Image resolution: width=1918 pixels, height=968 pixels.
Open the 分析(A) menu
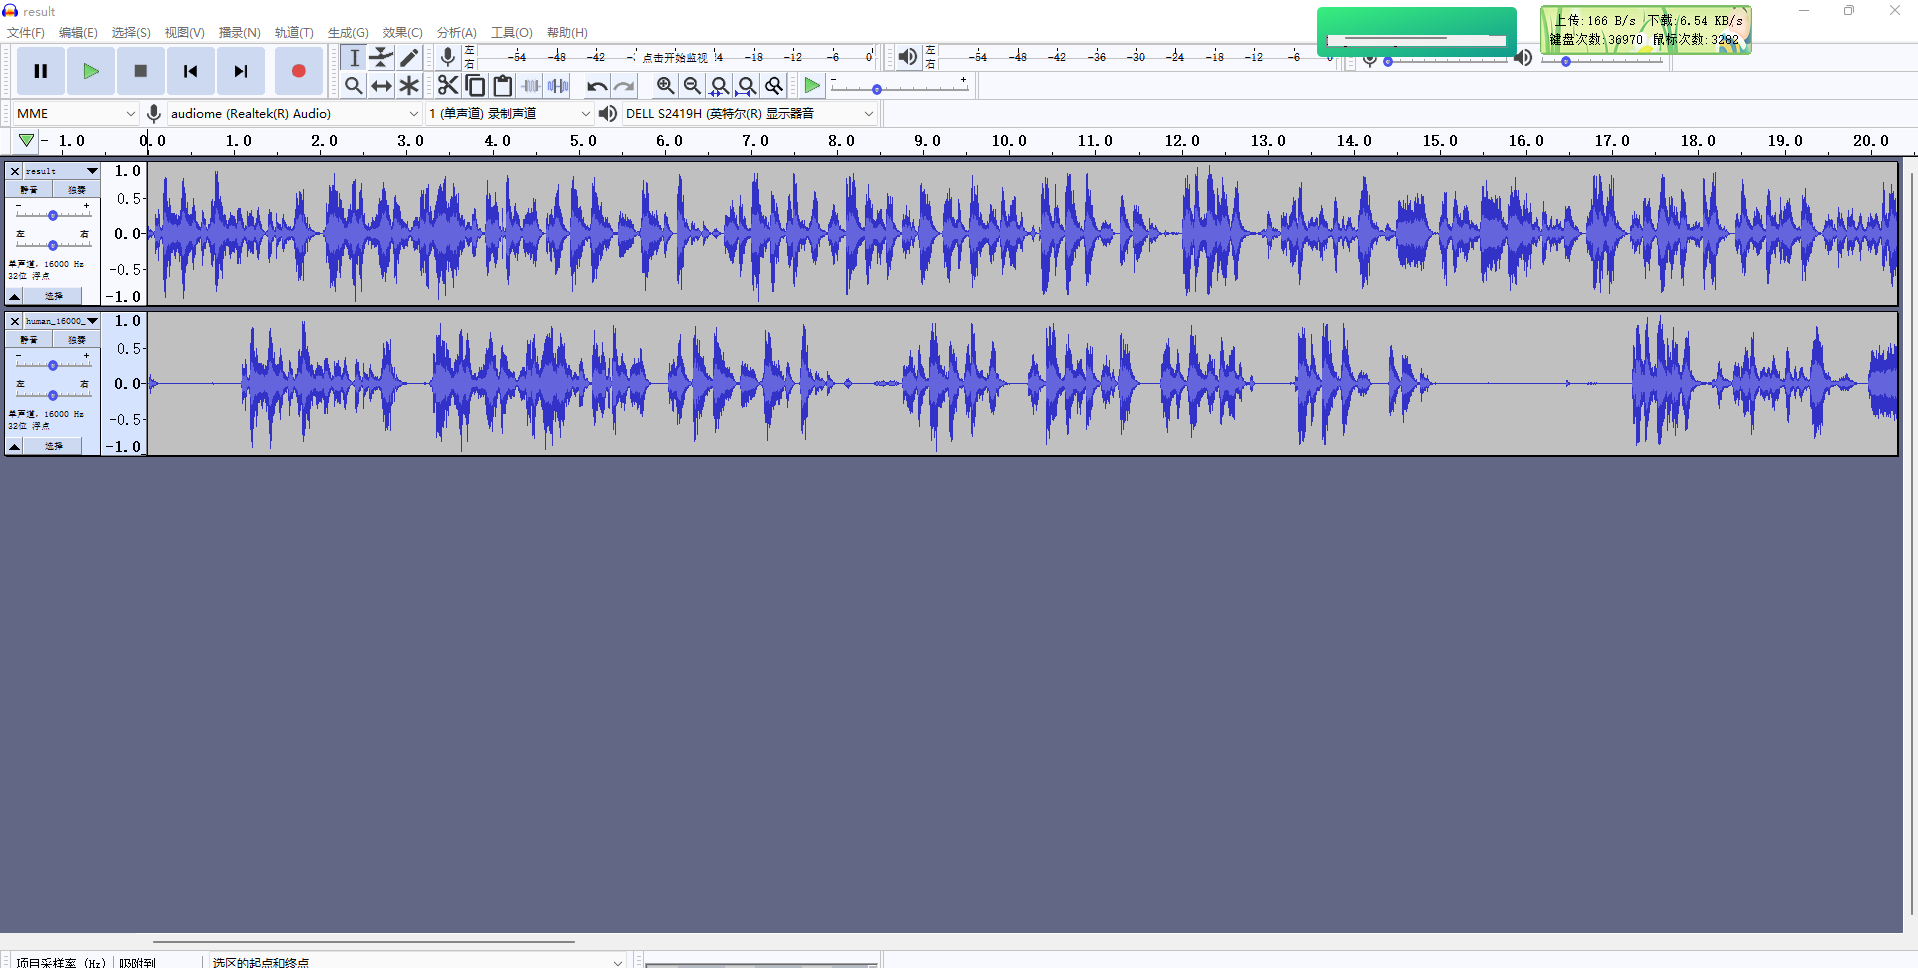456,33
